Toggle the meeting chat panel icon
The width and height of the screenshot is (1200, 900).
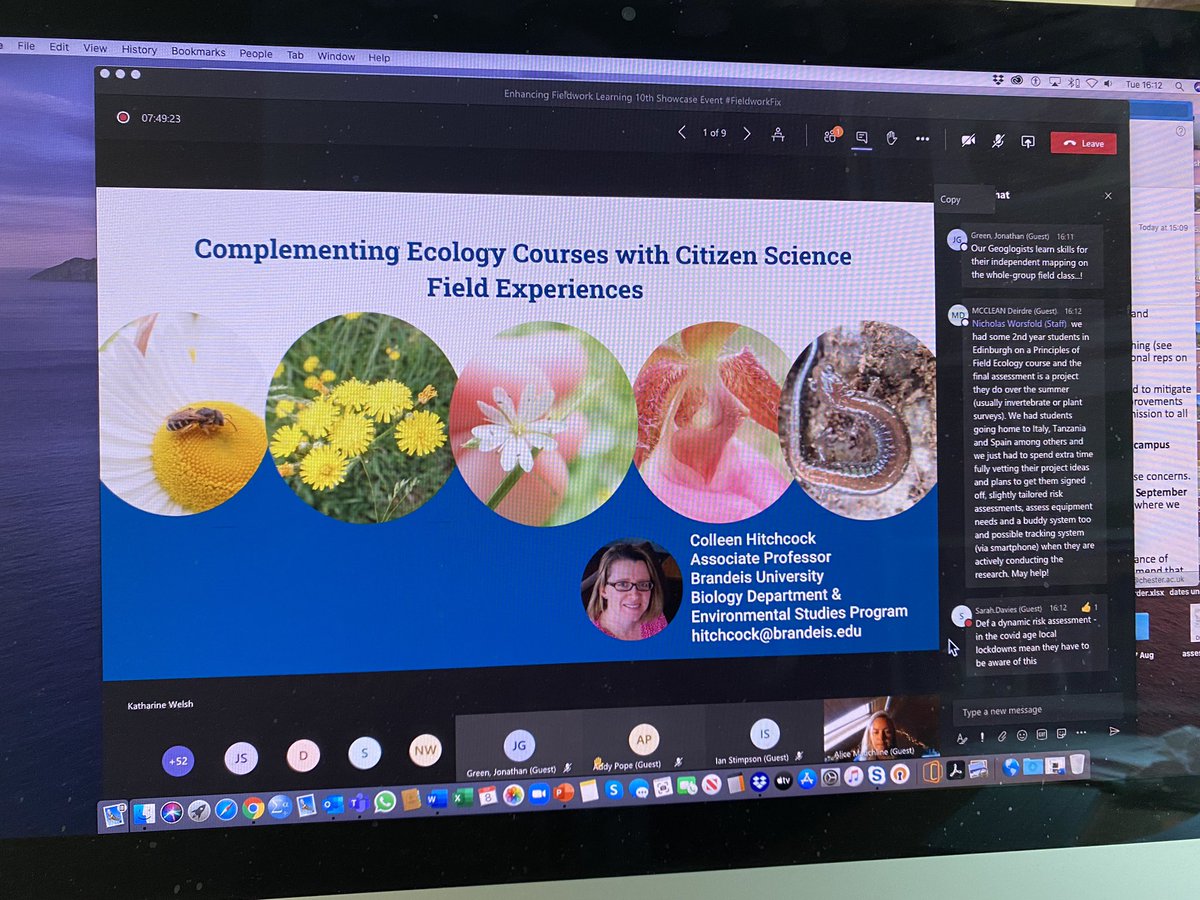click(x=861, y=138)
